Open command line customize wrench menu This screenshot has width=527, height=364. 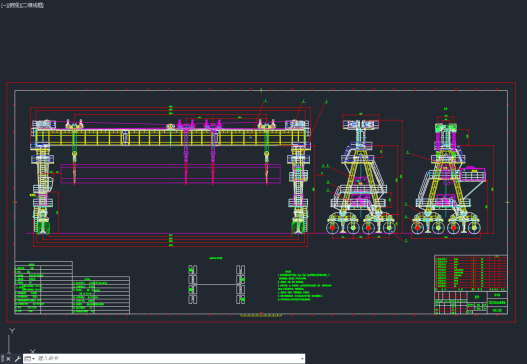point(17,359)
